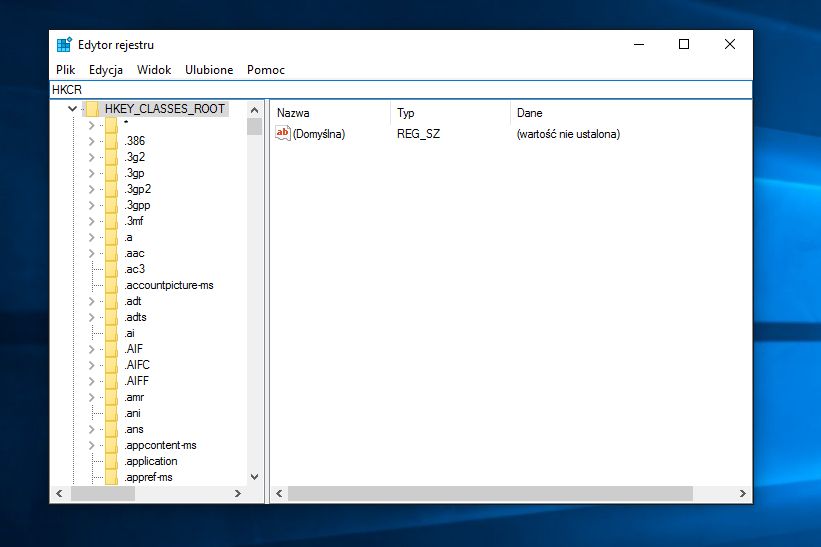Click the folder icon next to .ai

(111, 333)
